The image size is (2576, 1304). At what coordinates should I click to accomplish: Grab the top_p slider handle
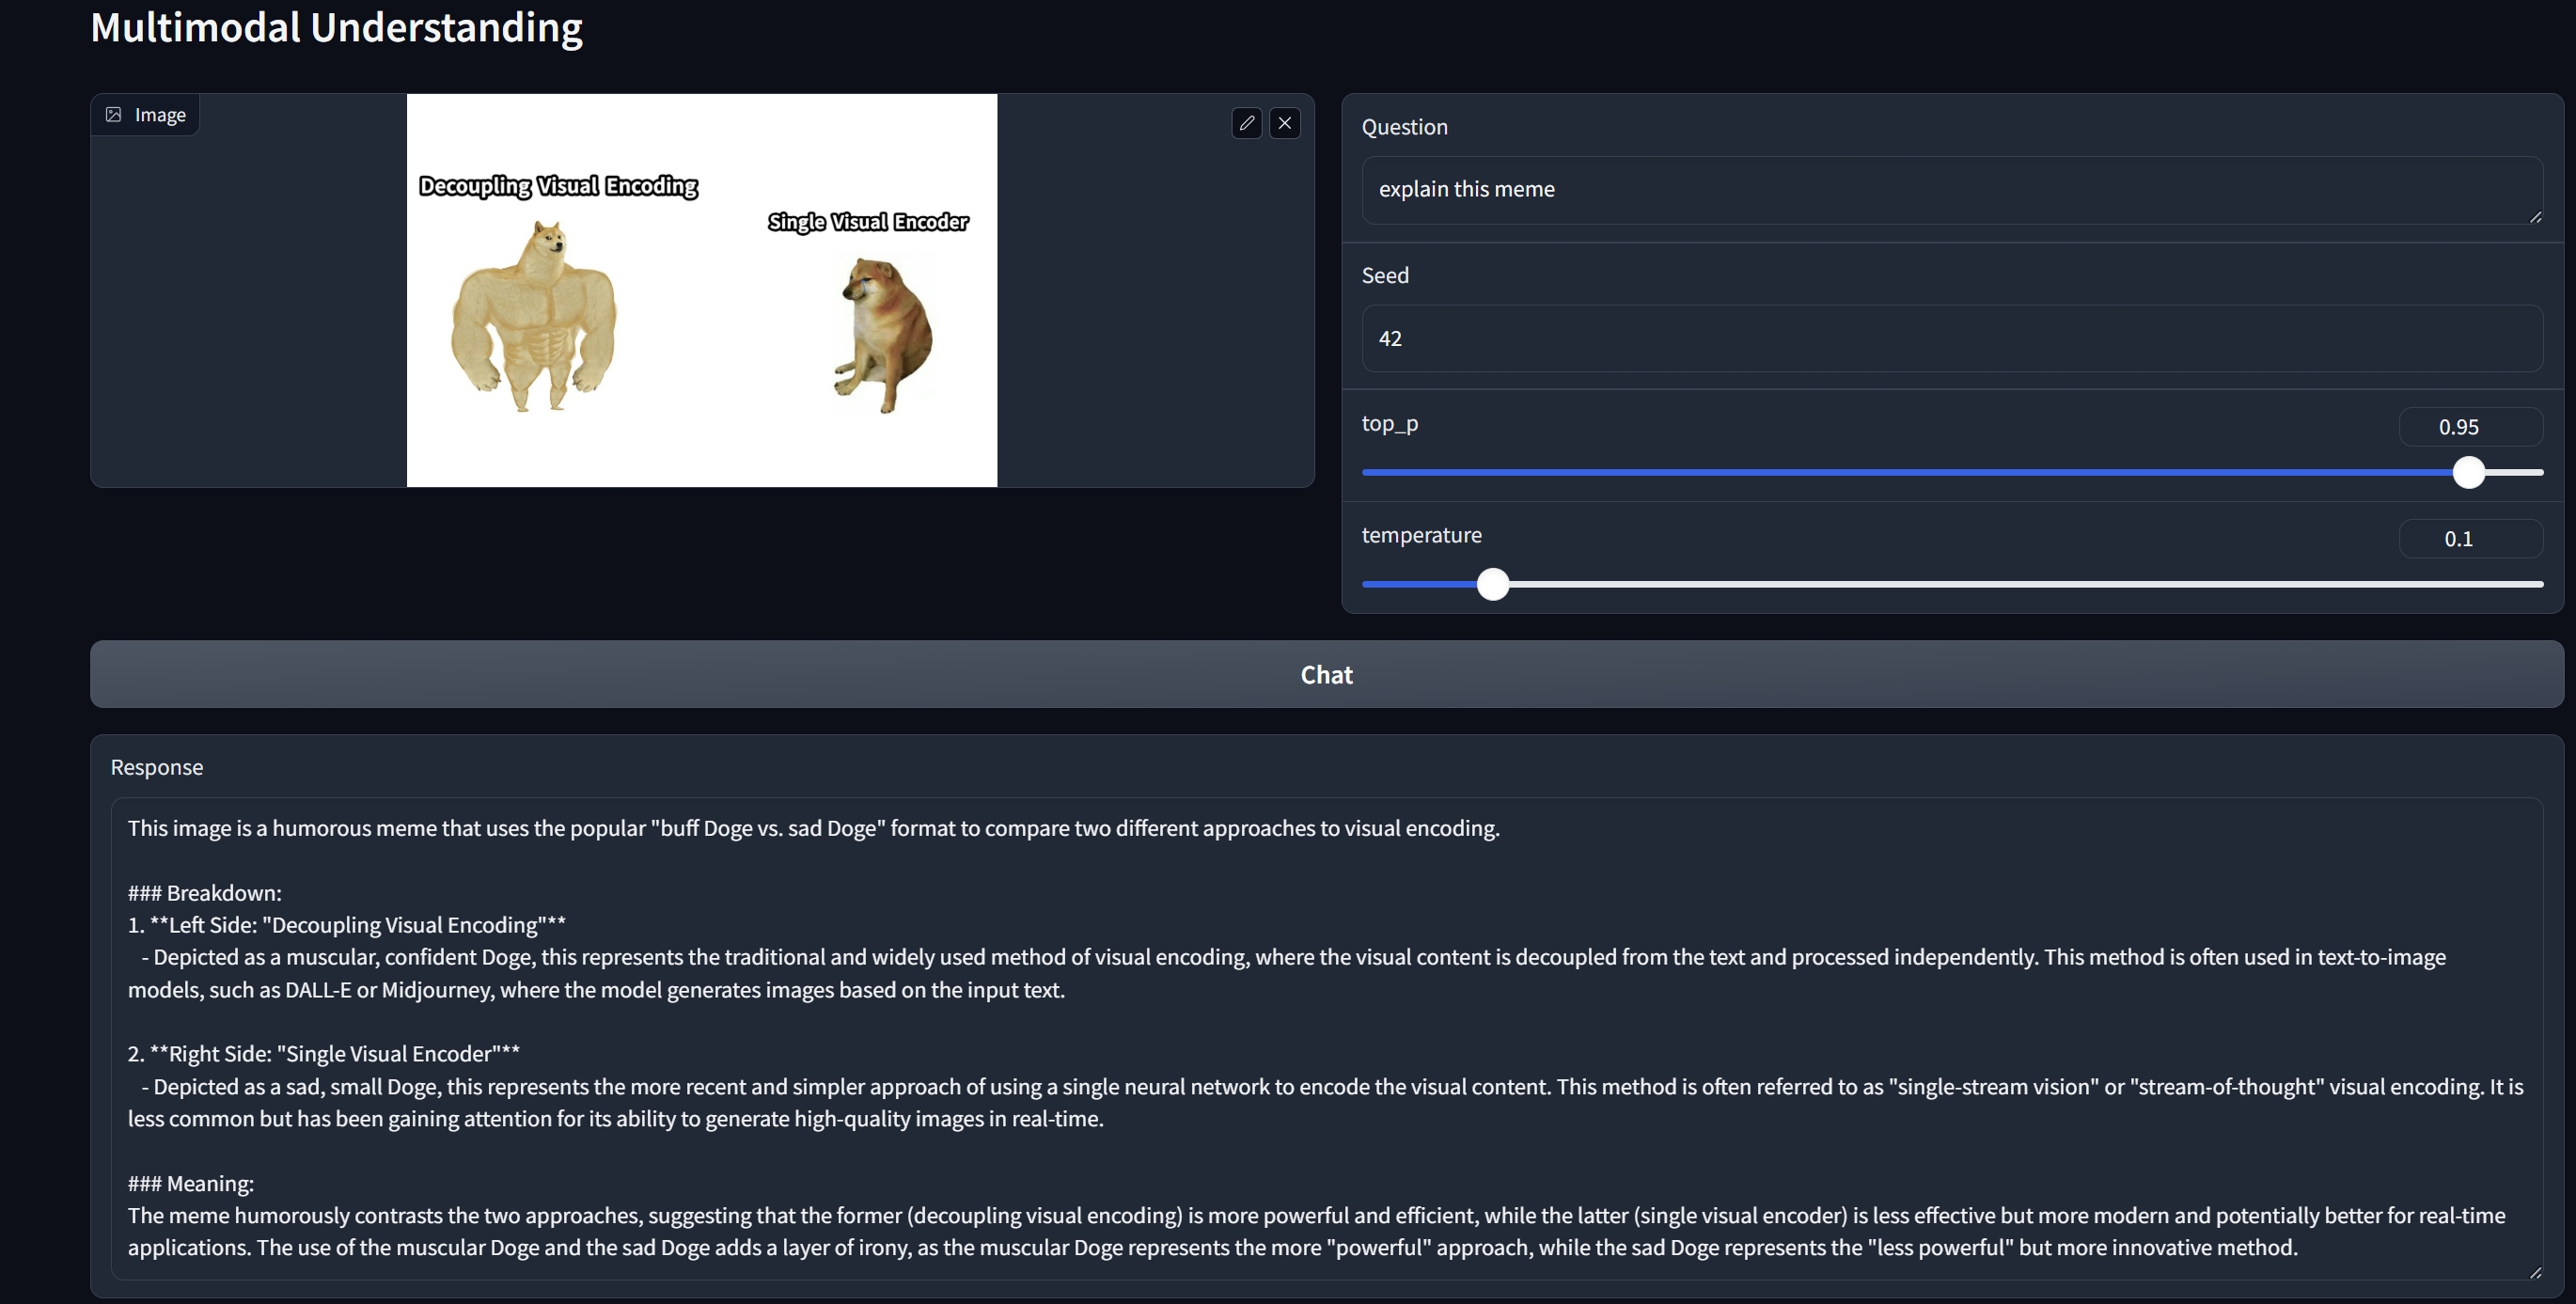pyautogui.click(x=2469, y=472)
